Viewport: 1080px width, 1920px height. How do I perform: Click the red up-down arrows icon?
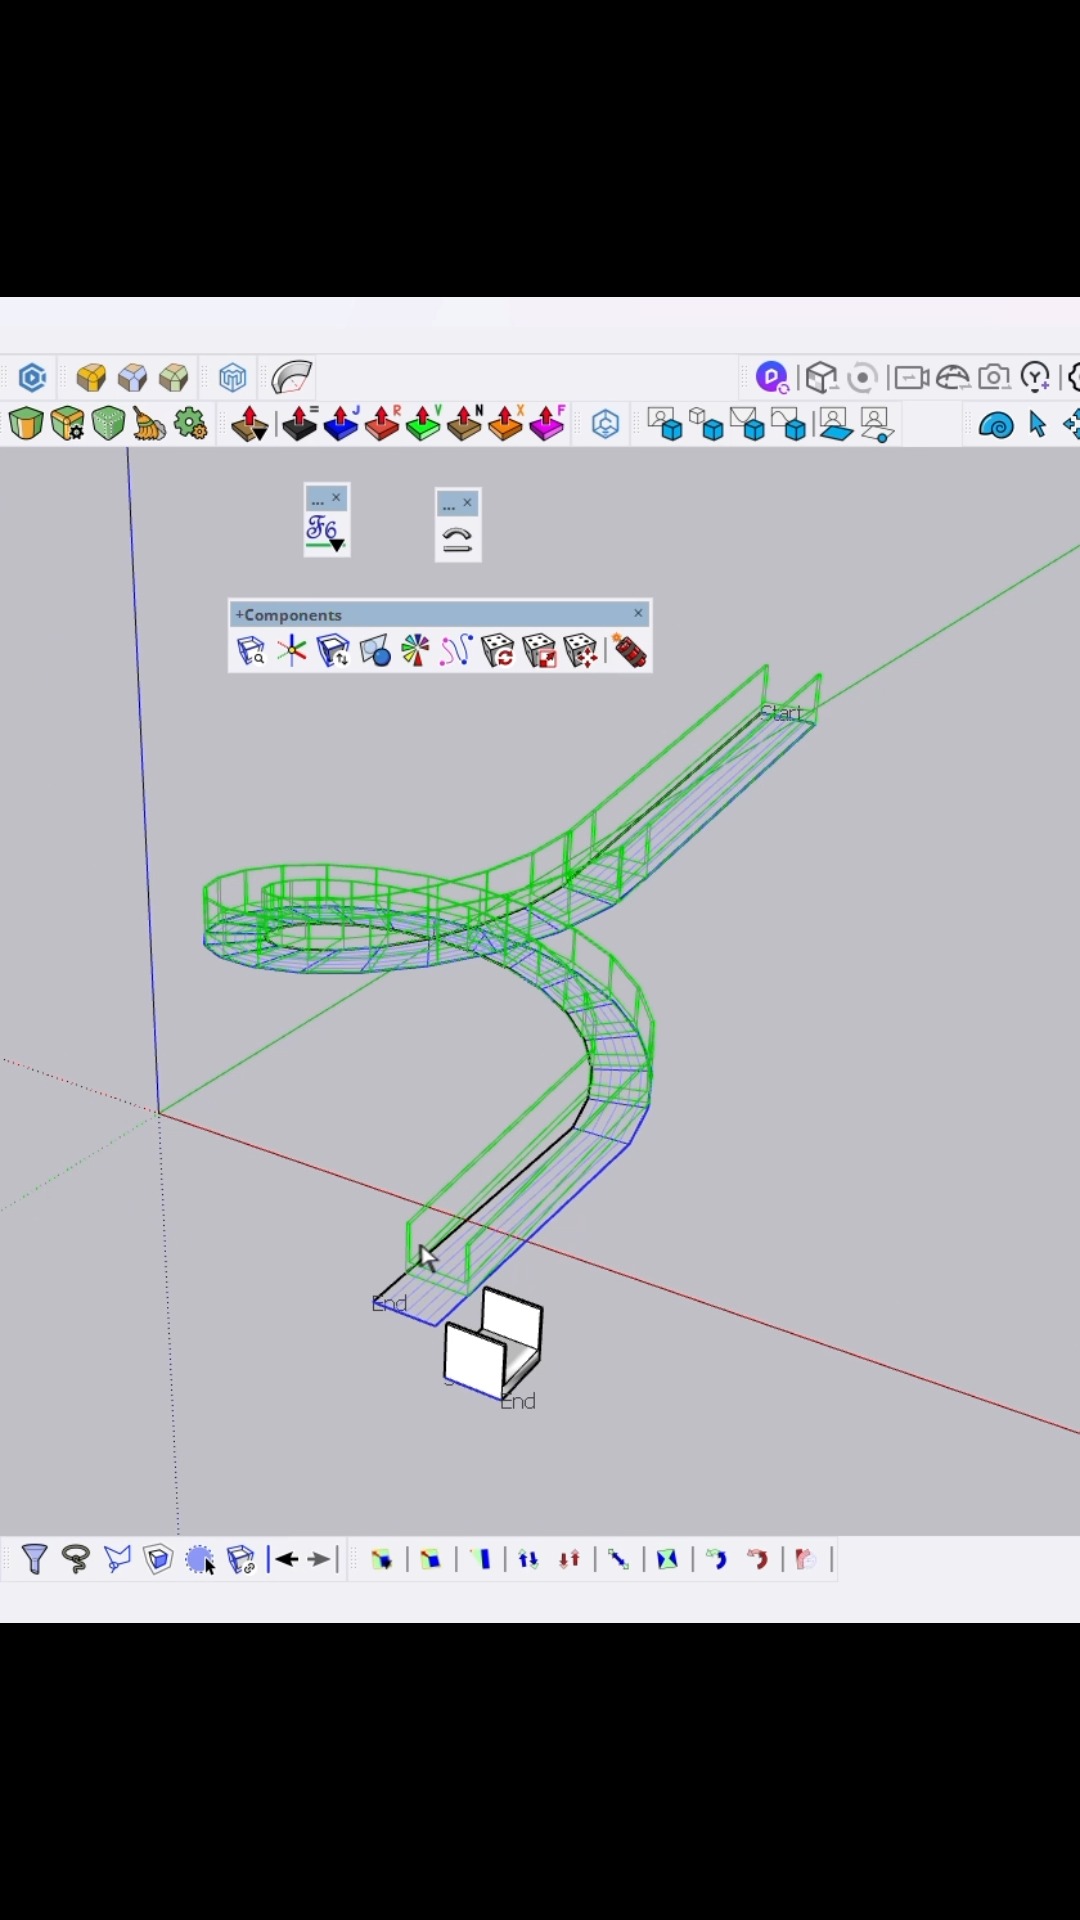click(569, 1559)
